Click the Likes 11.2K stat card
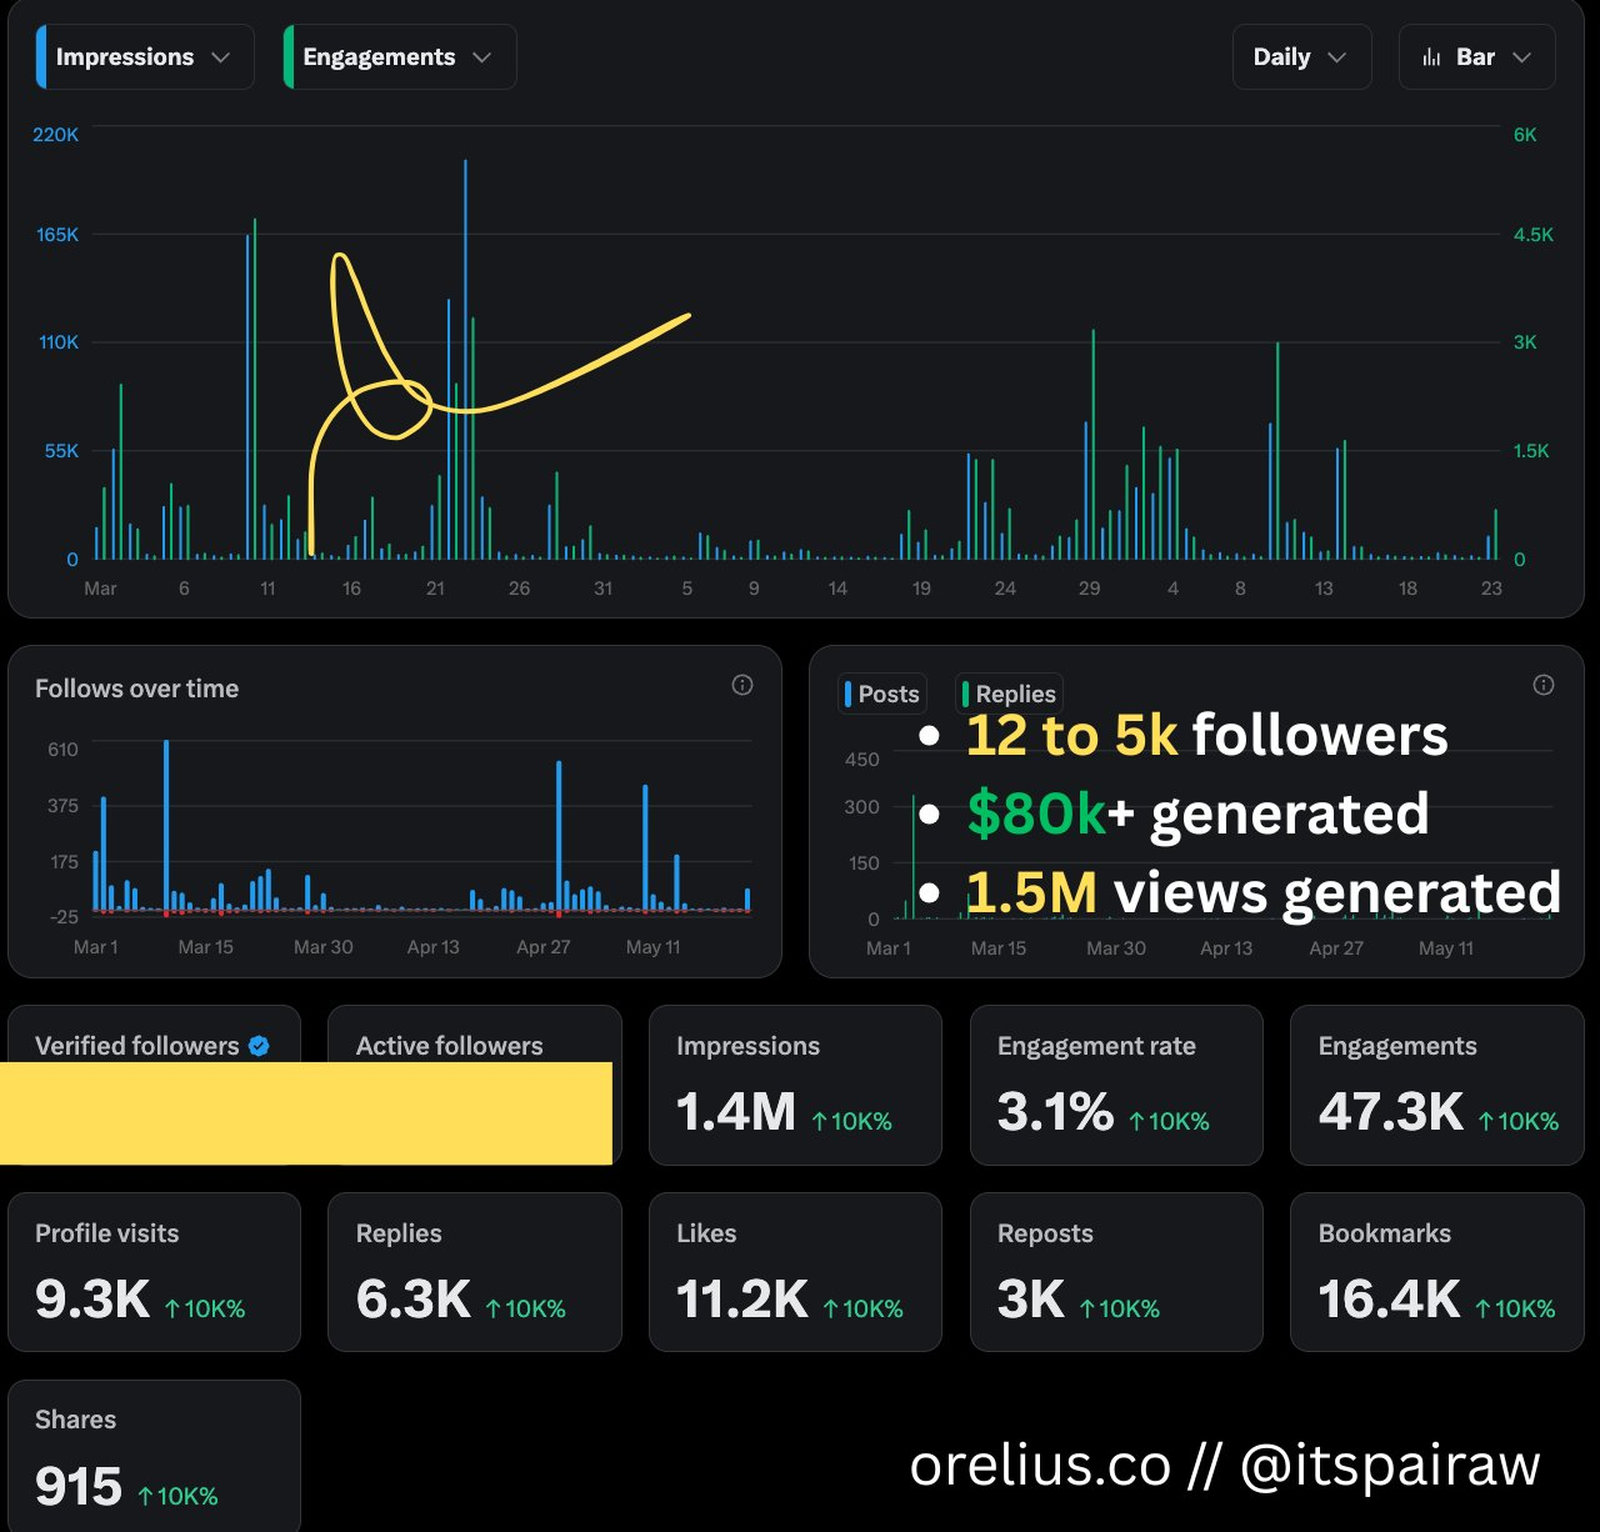Screen dimensions: 1600x1532 (795, 1272)
